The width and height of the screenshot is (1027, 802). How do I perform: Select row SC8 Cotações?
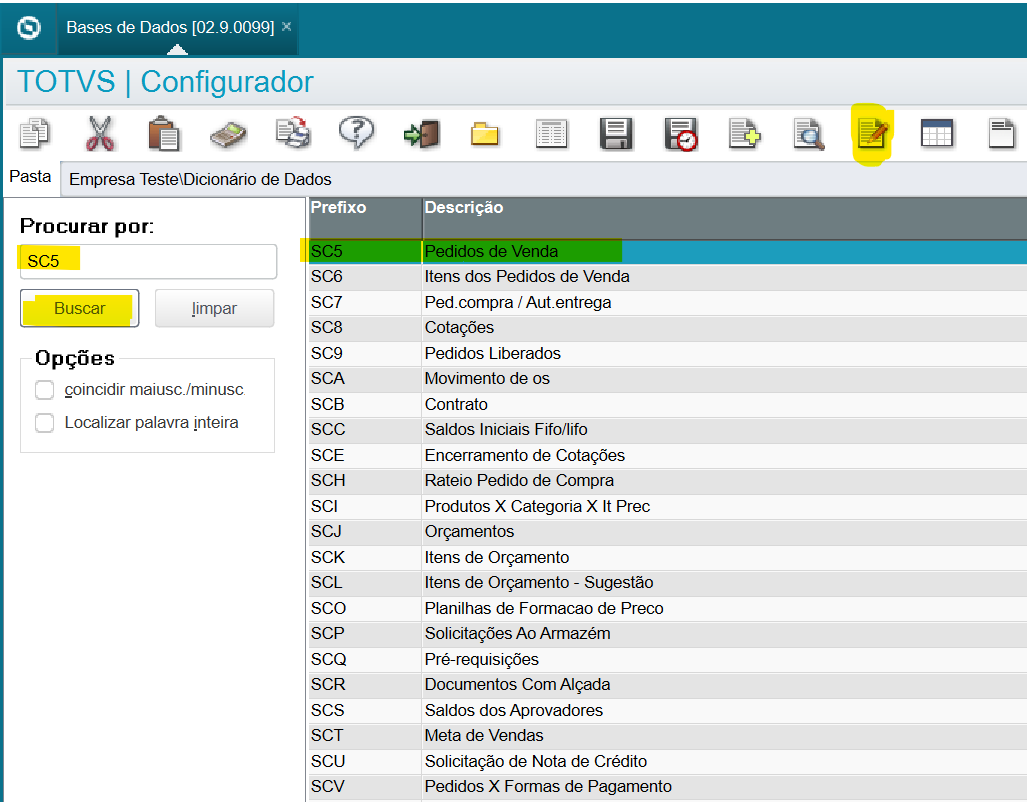[667, 328]
